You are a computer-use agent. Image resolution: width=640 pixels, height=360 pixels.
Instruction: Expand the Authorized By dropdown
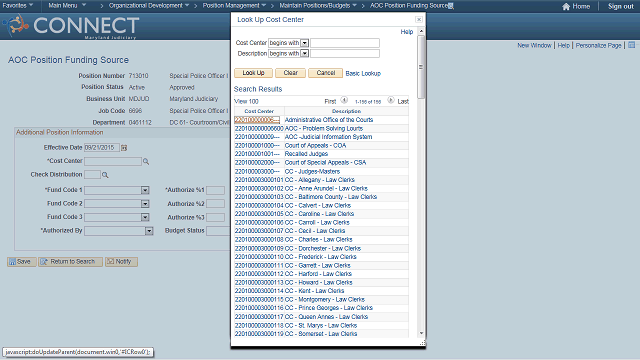[x=149, y=231]
